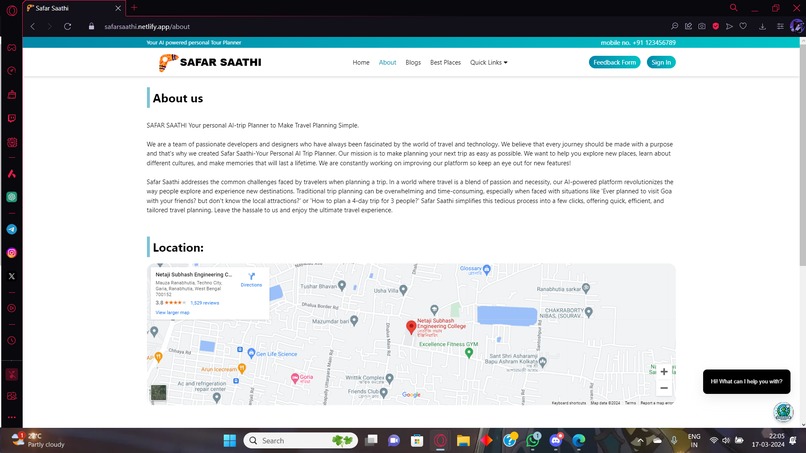Open File Explorer from taskbar
The image size is (806, 453).
coord(463,441)
